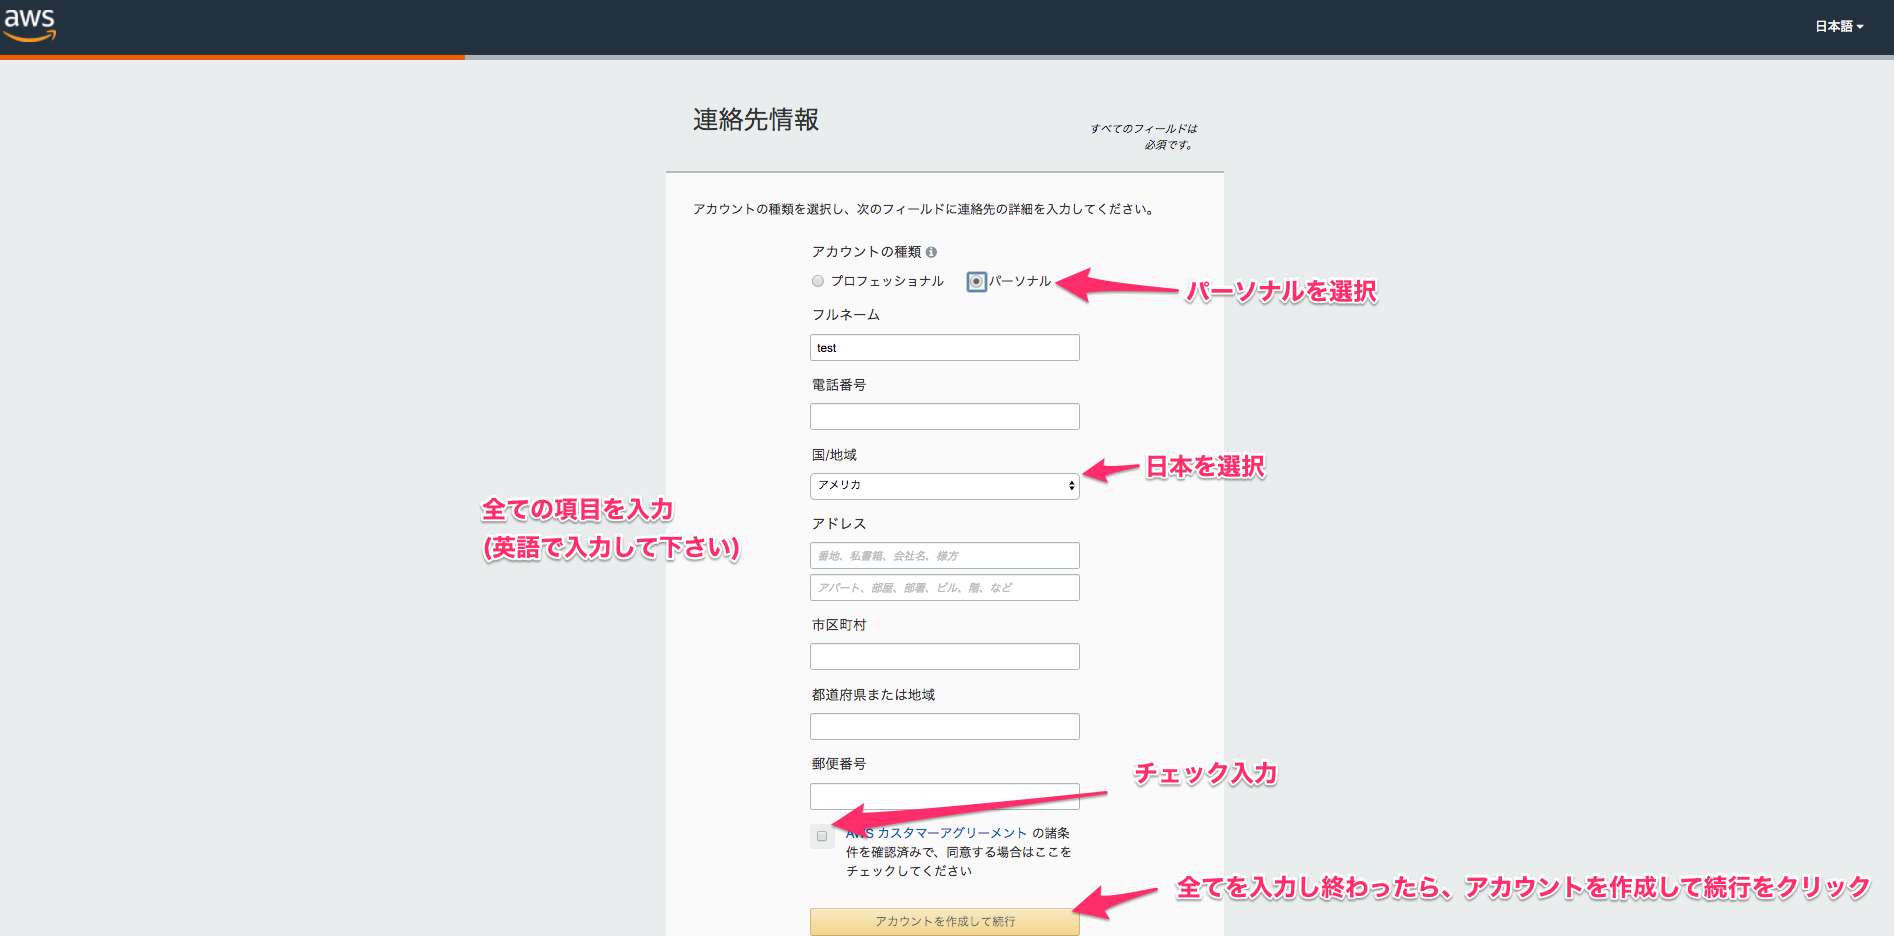The image size is (1894, 936).
Task: Click the アカウントを作成して続行 button
Action: tap(945, 921)
